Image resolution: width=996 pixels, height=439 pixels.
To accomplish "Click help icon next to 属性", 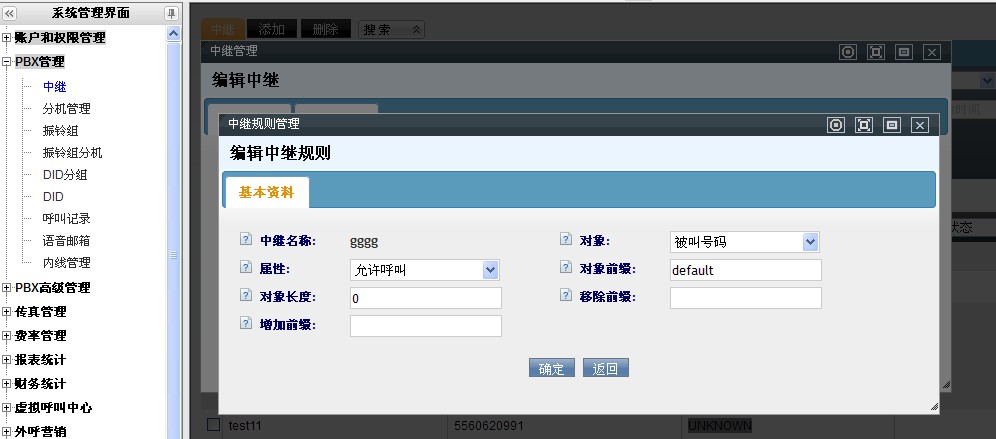I will click(246, 268).
